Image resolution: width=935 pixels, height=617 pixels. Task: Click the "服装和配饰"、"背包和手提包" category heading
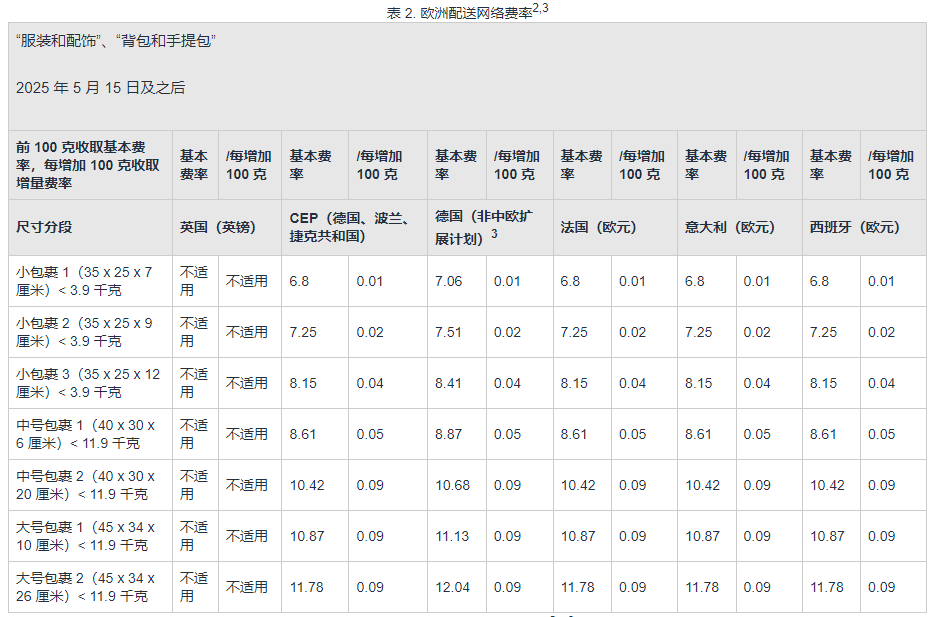click(x=116, y=41)
